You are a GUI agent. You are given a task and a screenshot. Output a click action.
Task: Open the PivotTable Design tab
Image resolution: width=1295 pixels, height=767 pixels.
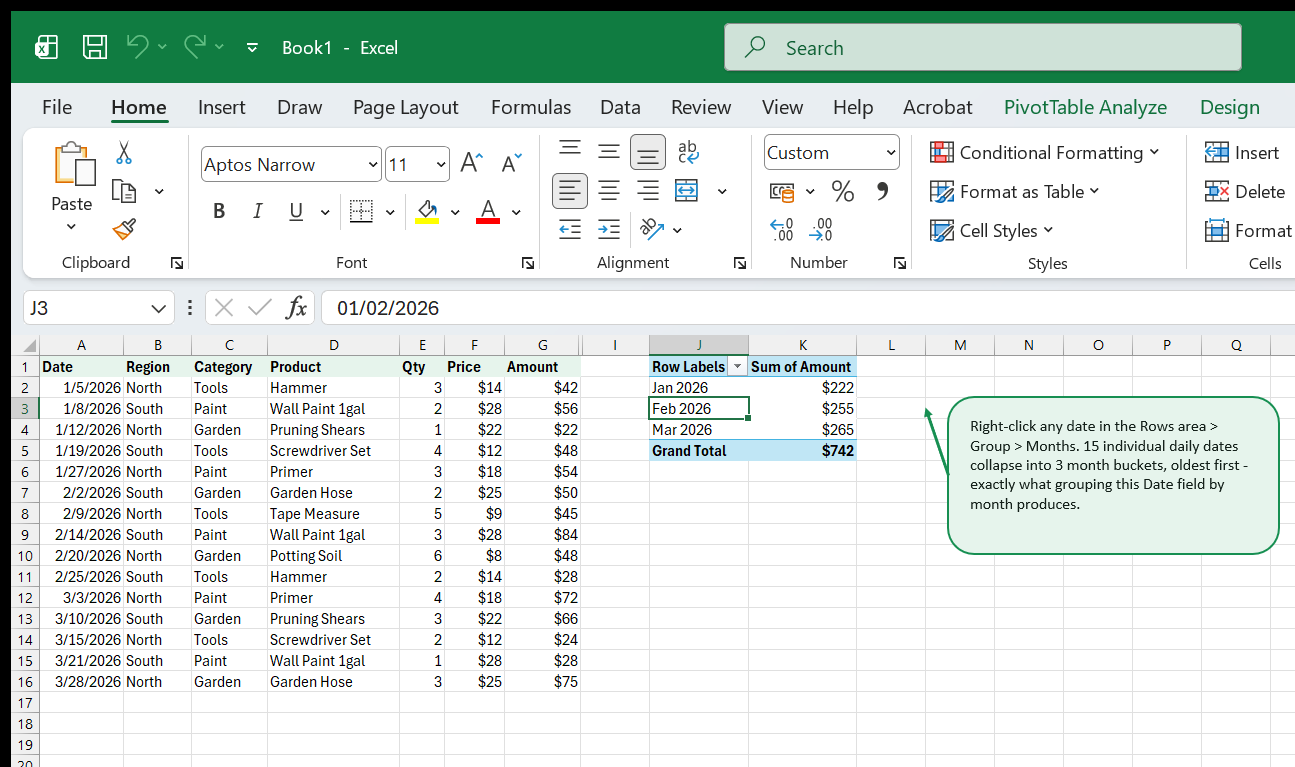1230,107
